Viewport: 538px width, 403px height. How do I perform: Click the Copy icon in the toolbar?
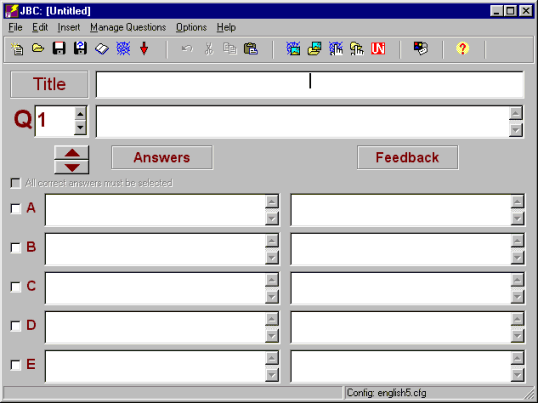click(230, 49)
